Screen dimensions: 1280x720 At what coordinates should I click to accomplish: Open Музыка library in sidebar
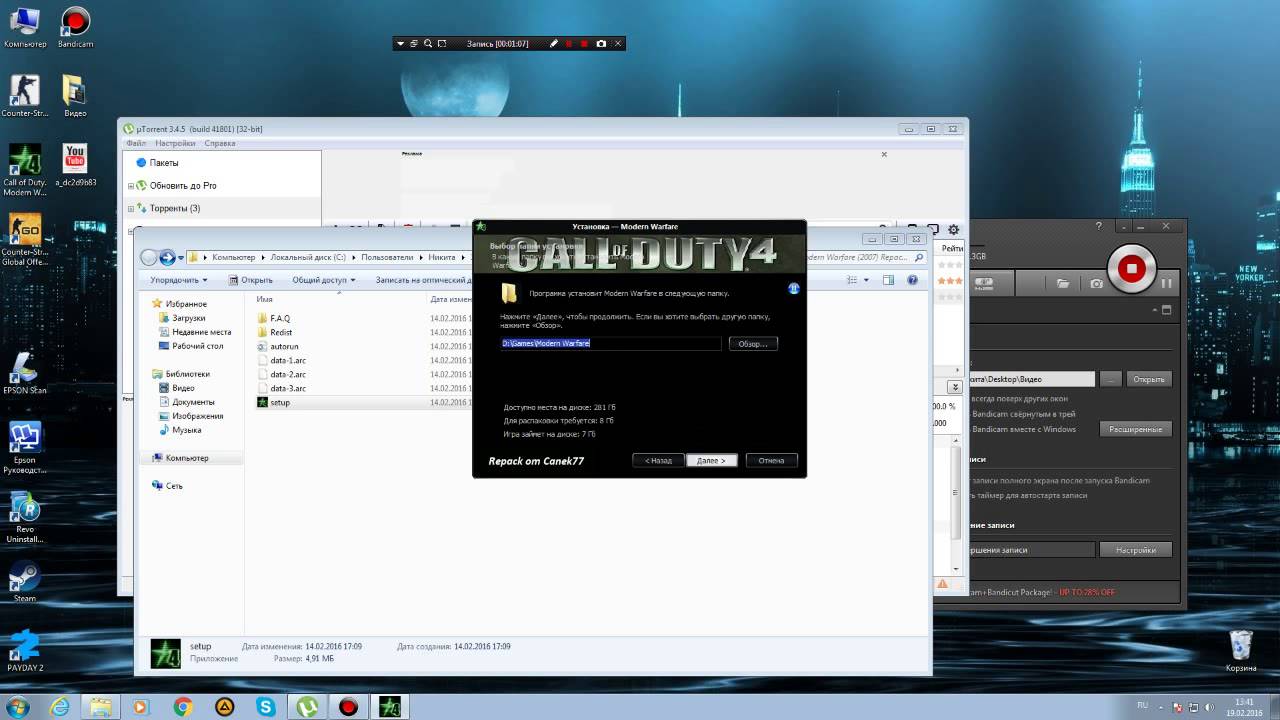coord(186,430)
